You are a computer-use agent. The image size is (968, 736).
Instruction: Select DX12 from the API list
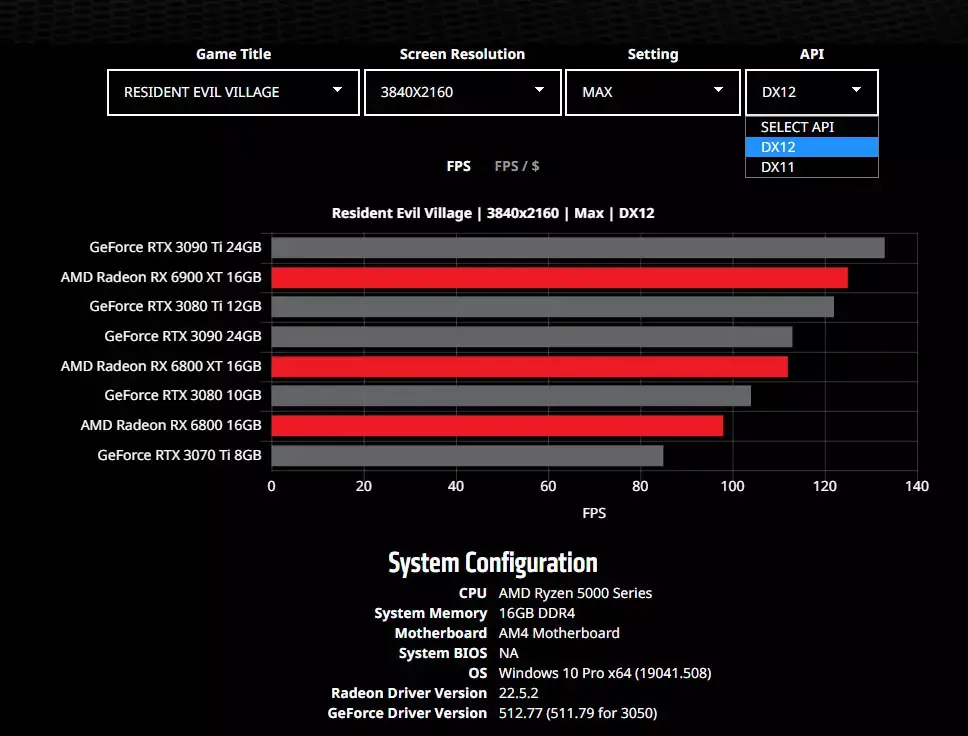[812, 147]
